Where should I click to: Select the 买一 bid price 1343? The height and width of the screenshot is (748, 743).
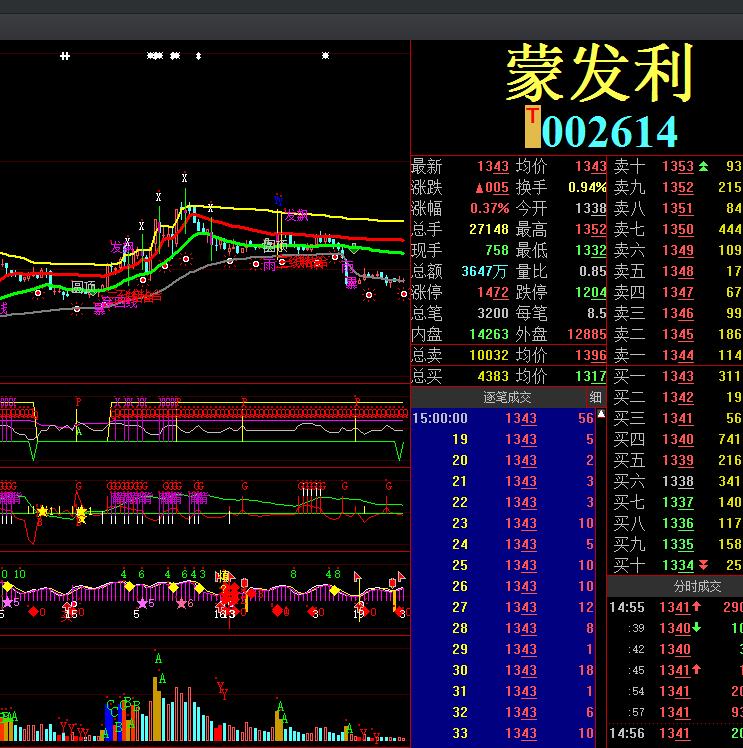(x=678, y=376)
